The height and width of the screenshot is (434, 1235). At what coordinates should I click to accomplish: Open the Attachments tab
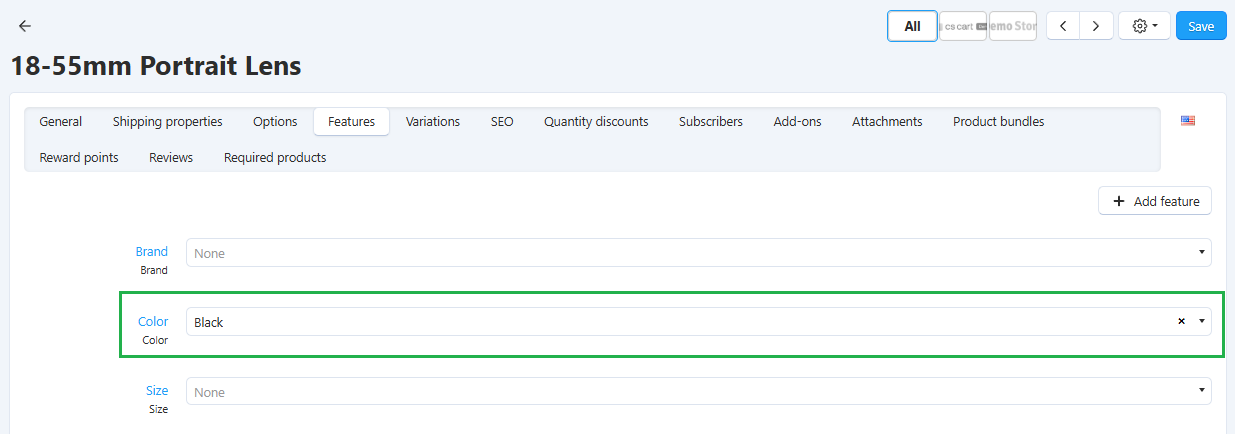click(x=887, y=121)
